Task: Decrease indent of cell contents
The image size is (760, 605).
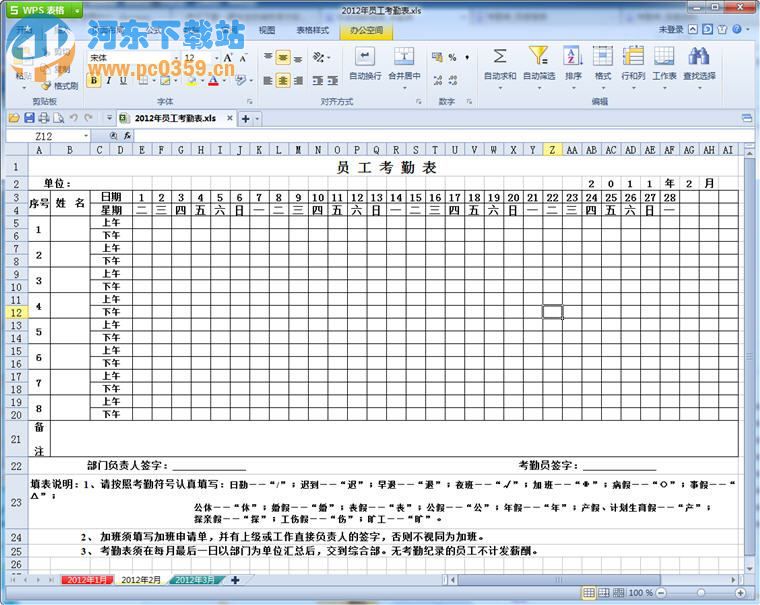Action: coord(317,80)
